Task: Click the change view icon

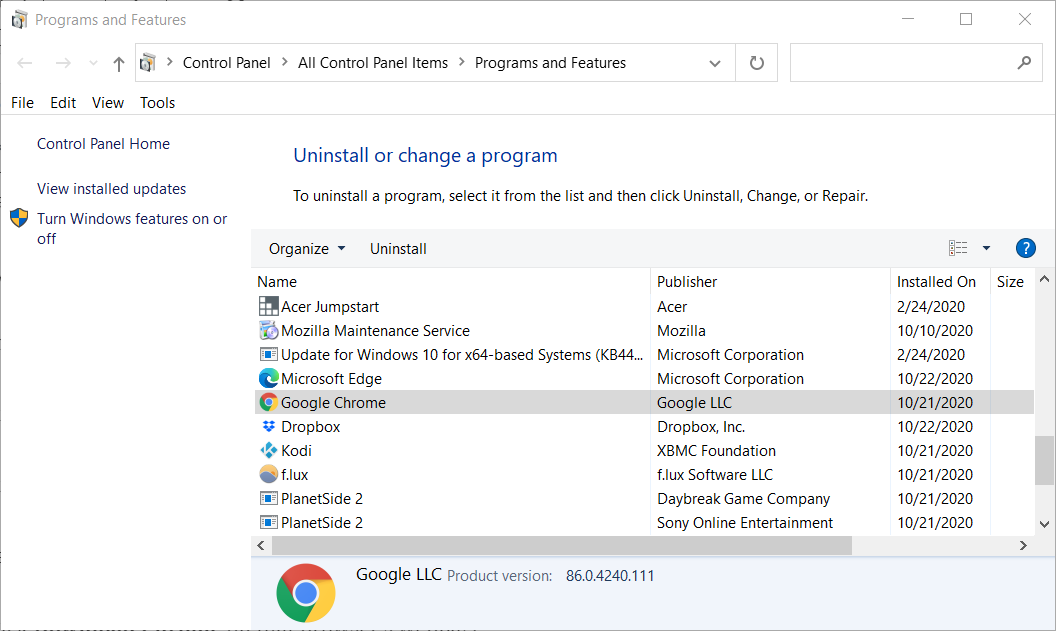Action: click(958, 248)
